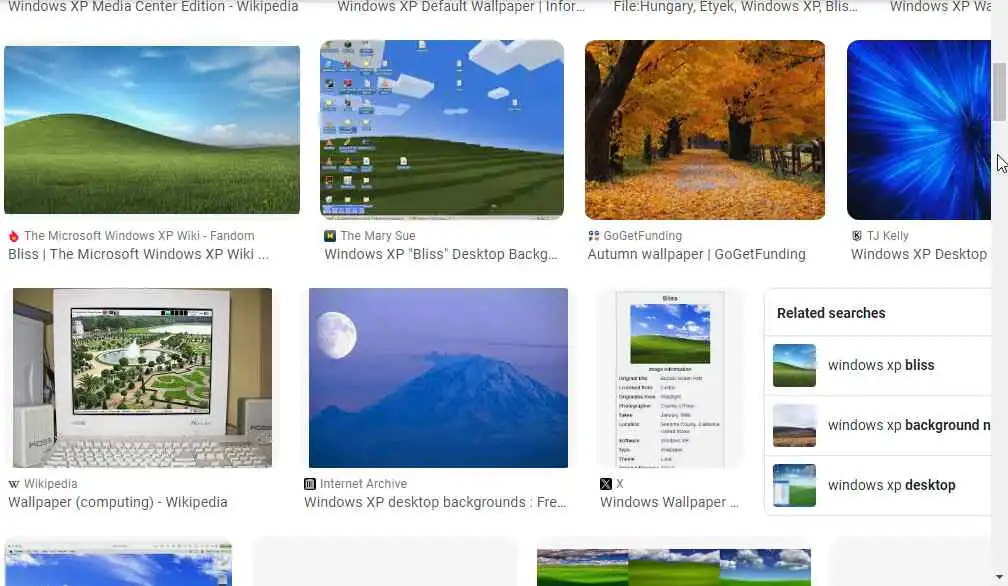Screen dimensions: 1008x586
Task: Click the vertical scrollbar thumb
Action: point(999,92)
